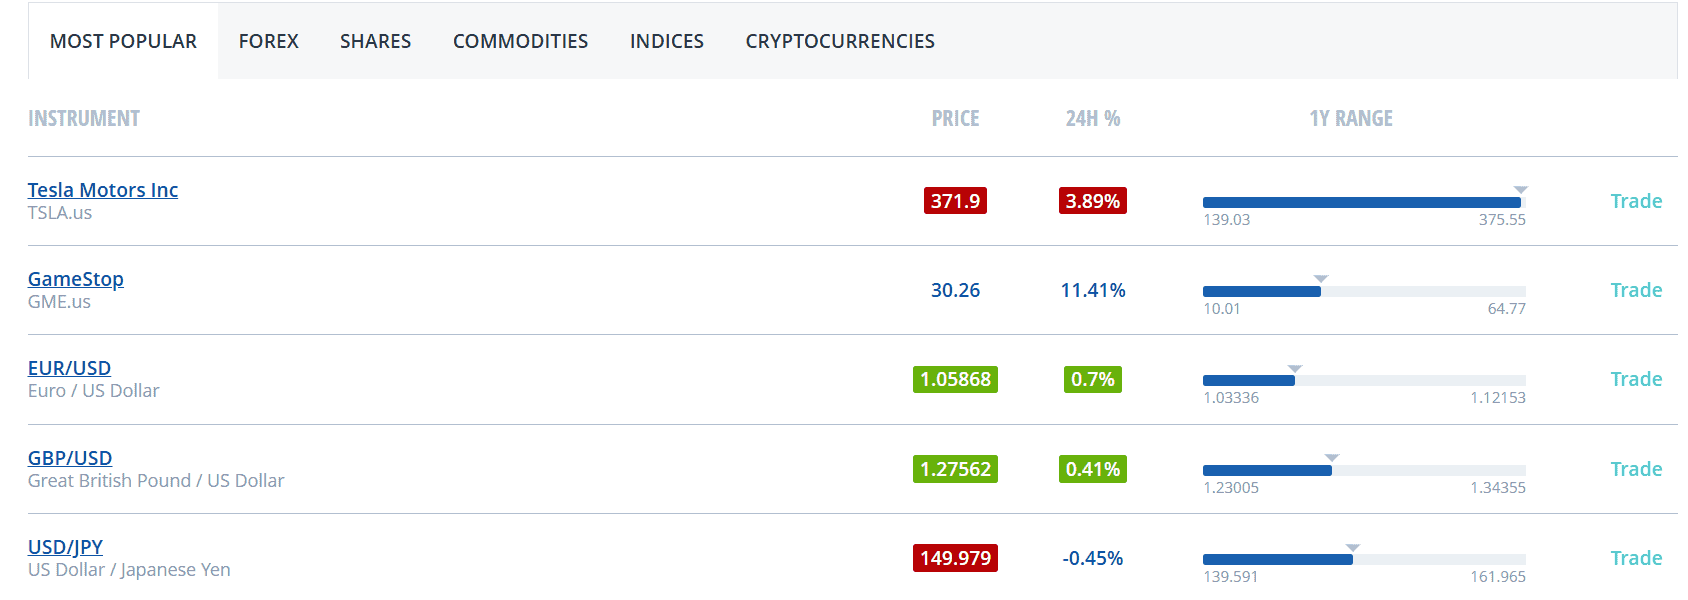This screenshot has width=1688, height=600.
Task: Show the CRYPTOCURRENCIES tab
Action: tap(840, 41)
